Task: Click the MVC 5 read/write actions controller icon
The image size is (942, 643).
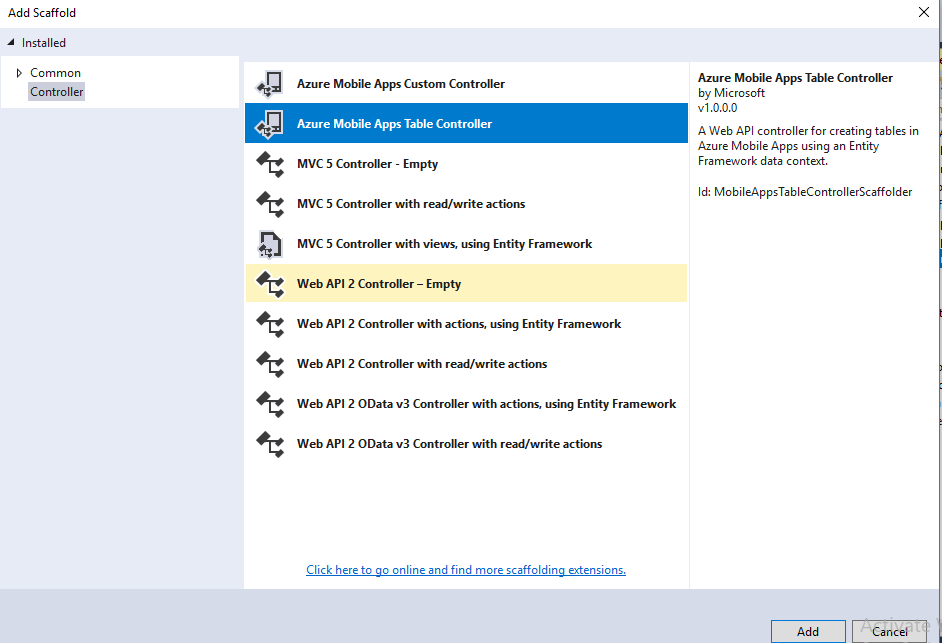Action: [270, 204]
